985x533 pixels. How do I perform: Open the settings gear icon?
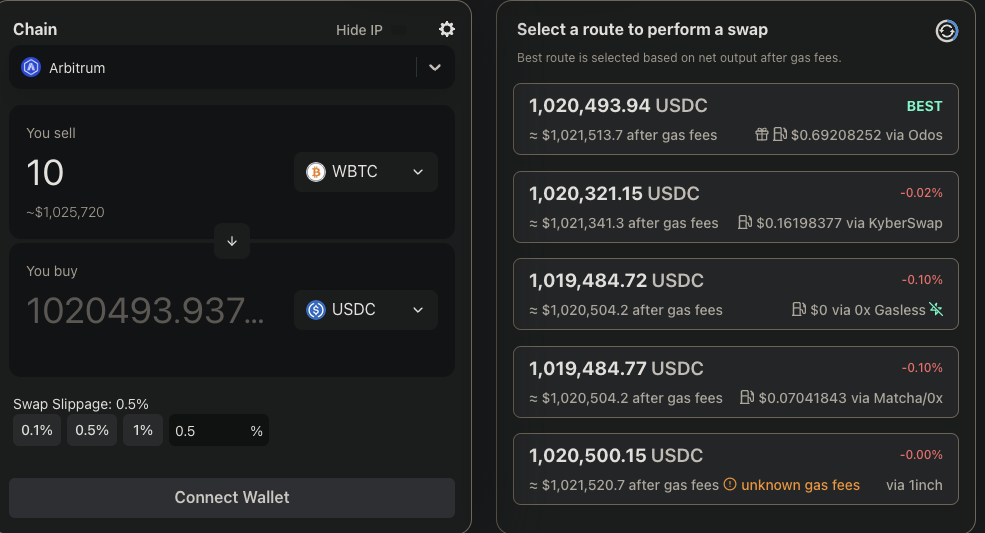click(447, 29)
